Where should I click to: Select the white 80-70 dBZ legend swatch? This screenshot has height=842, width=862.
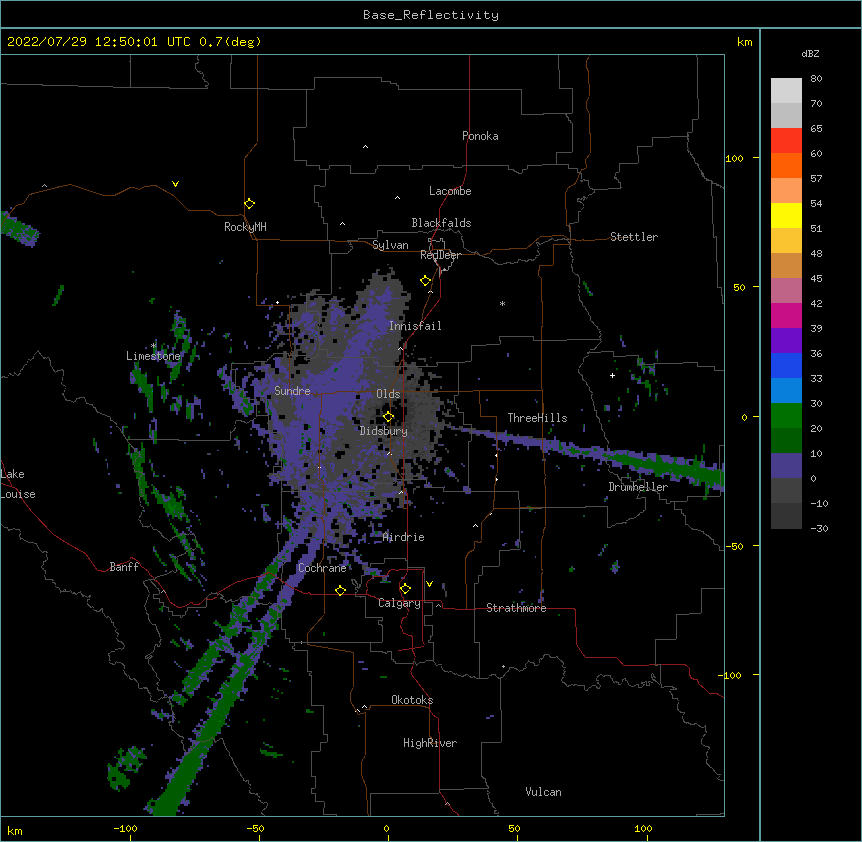786,91
